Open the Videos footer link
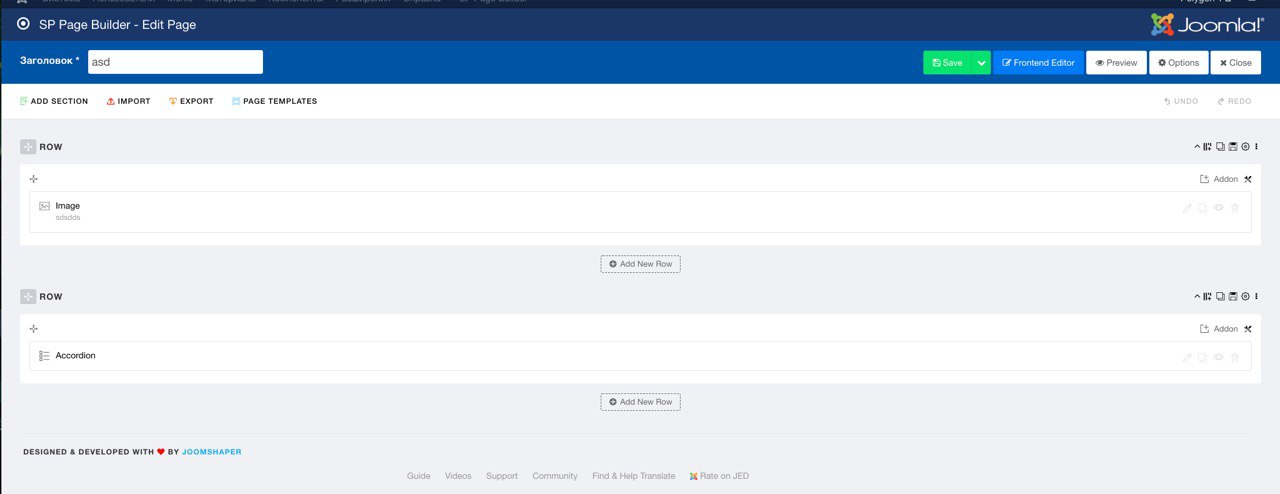The height and width of the screenshot is (494, 1280). (458, 476)
